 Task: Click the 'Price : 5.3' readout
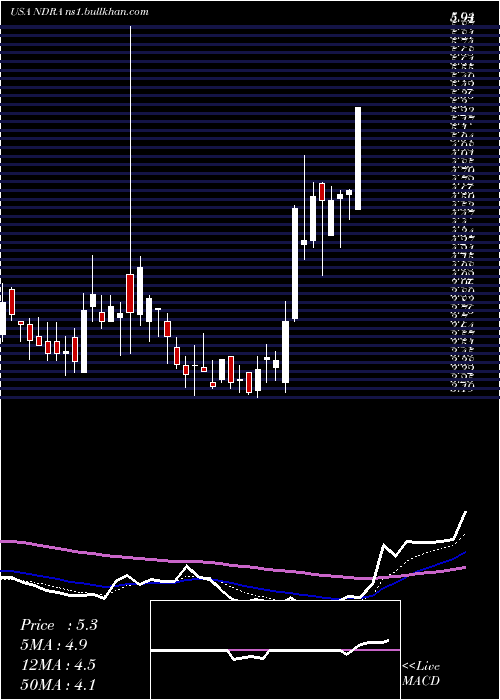click(x=58, y=625)
